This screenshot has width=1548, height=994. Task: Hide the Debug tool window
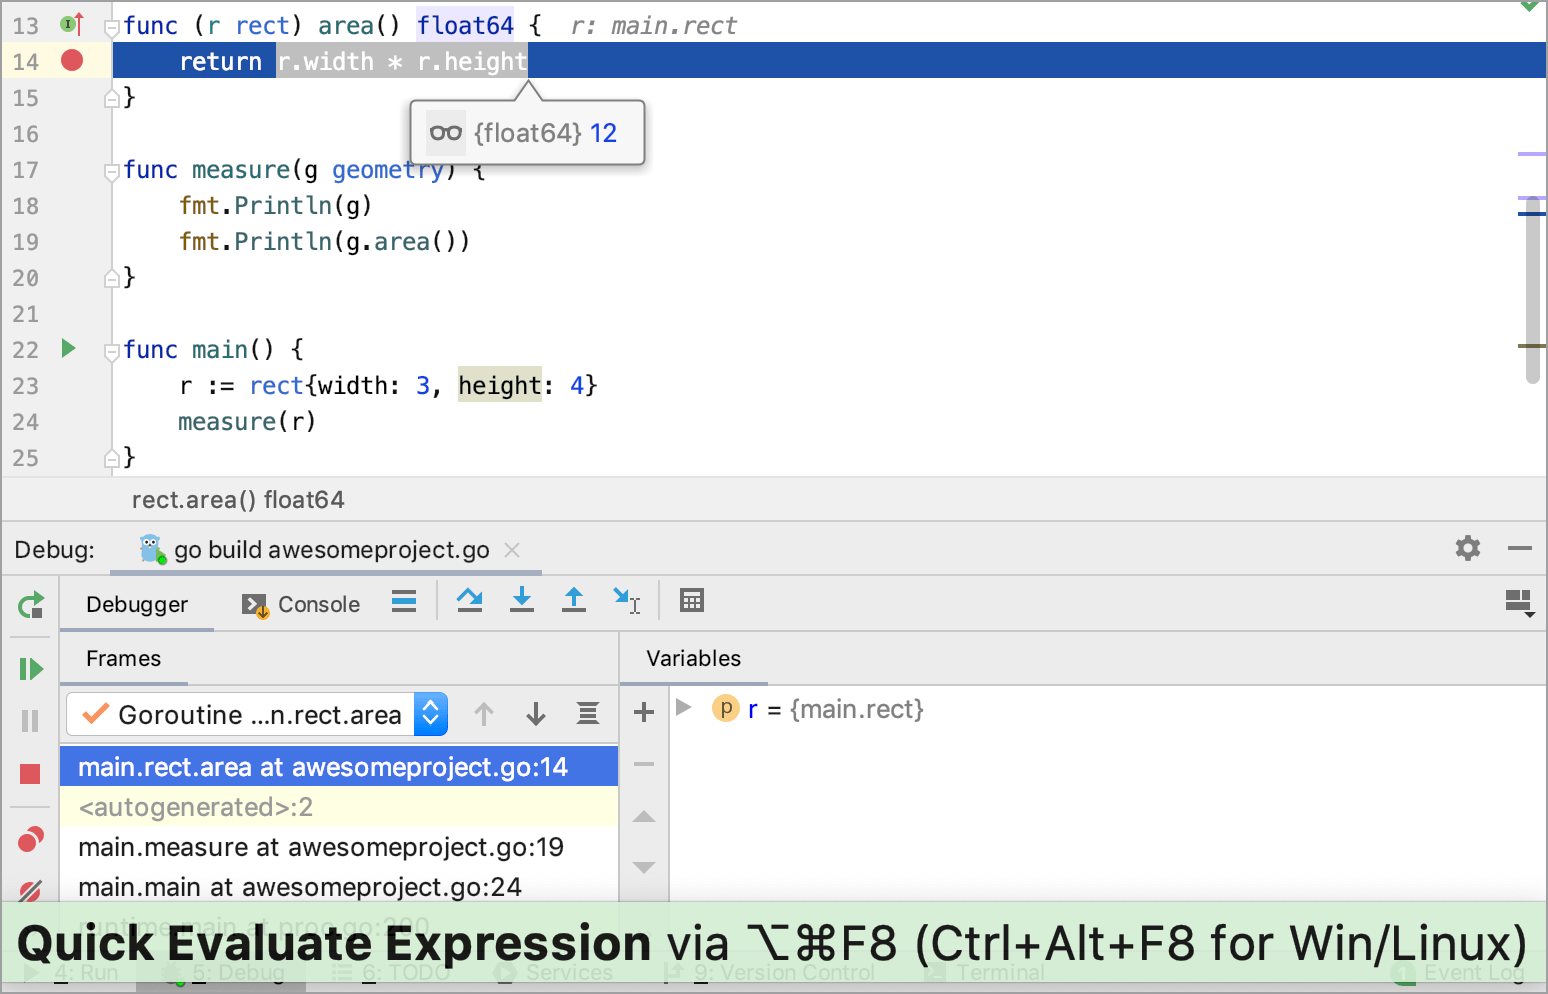point(1520,548)
